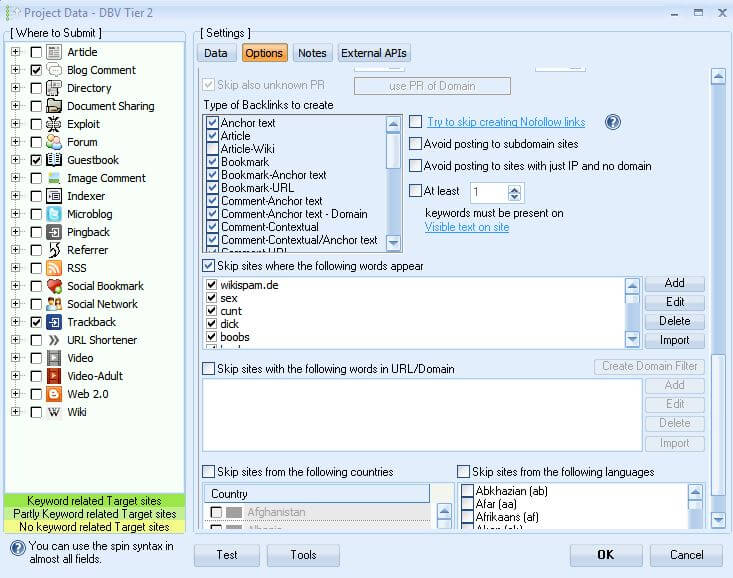Expand the Trackback tree node

15,322
